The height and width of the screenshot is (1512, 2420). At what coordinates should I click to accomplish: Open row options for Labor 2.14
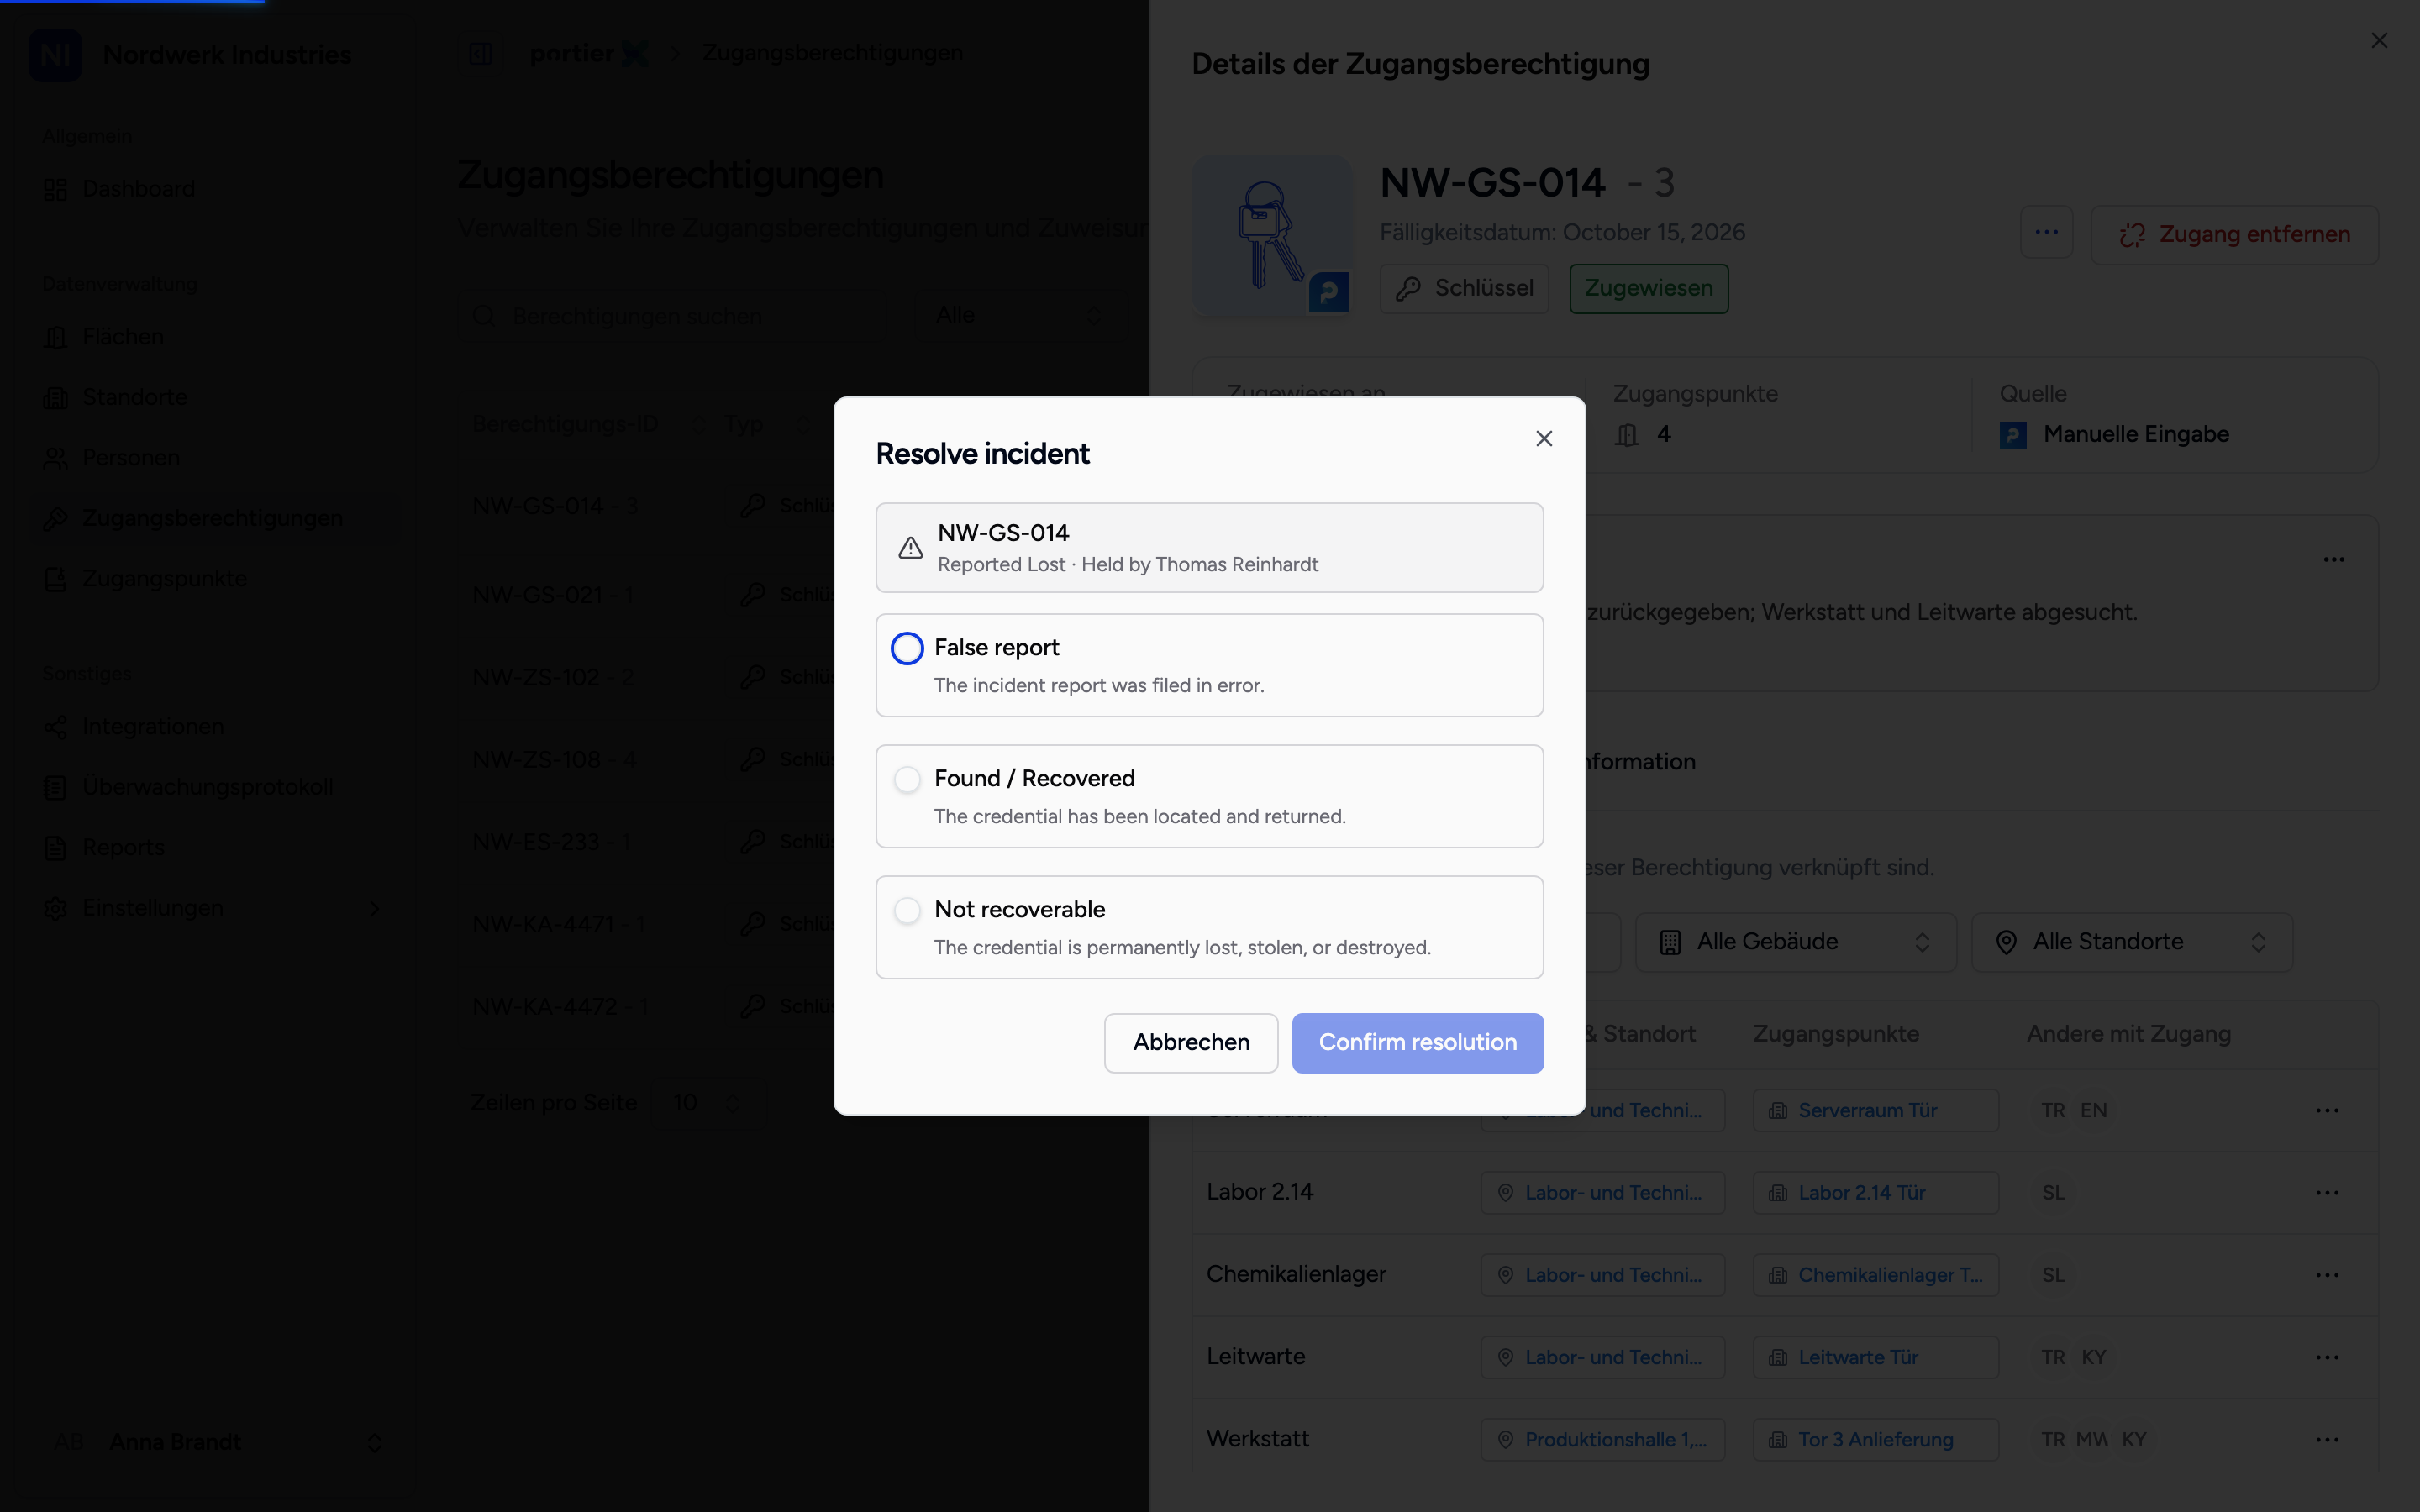click(2327, 1193)
